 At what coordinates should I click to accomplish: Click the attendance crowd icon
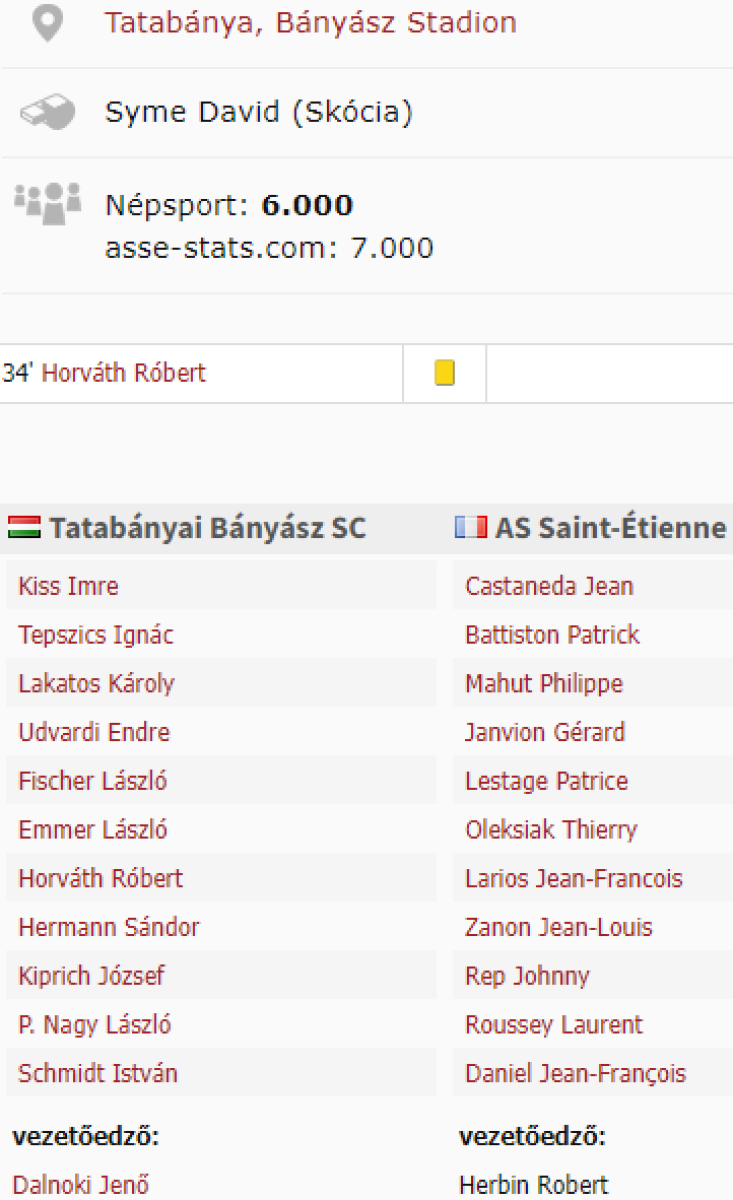pyautogui.click(x=47, y=202)
